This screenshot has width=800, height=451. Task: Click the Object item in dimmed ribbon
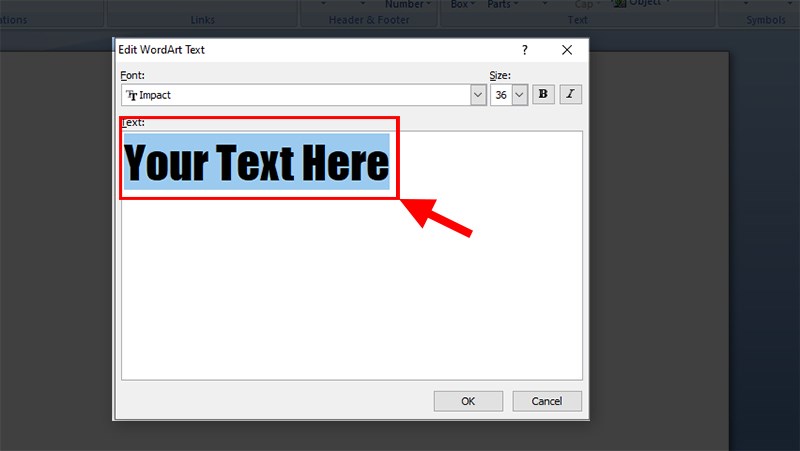(x=642, y=3)
